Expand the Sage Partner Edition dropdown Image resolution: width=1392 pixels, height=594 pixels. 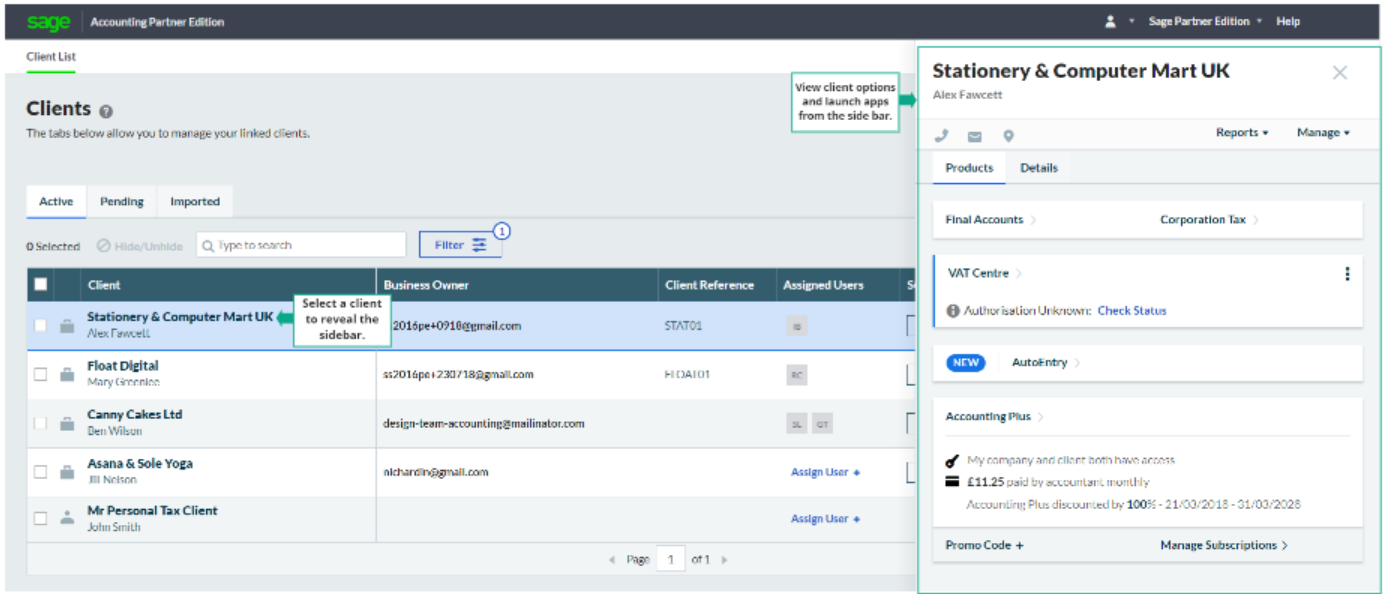(x=1204, y=21)
